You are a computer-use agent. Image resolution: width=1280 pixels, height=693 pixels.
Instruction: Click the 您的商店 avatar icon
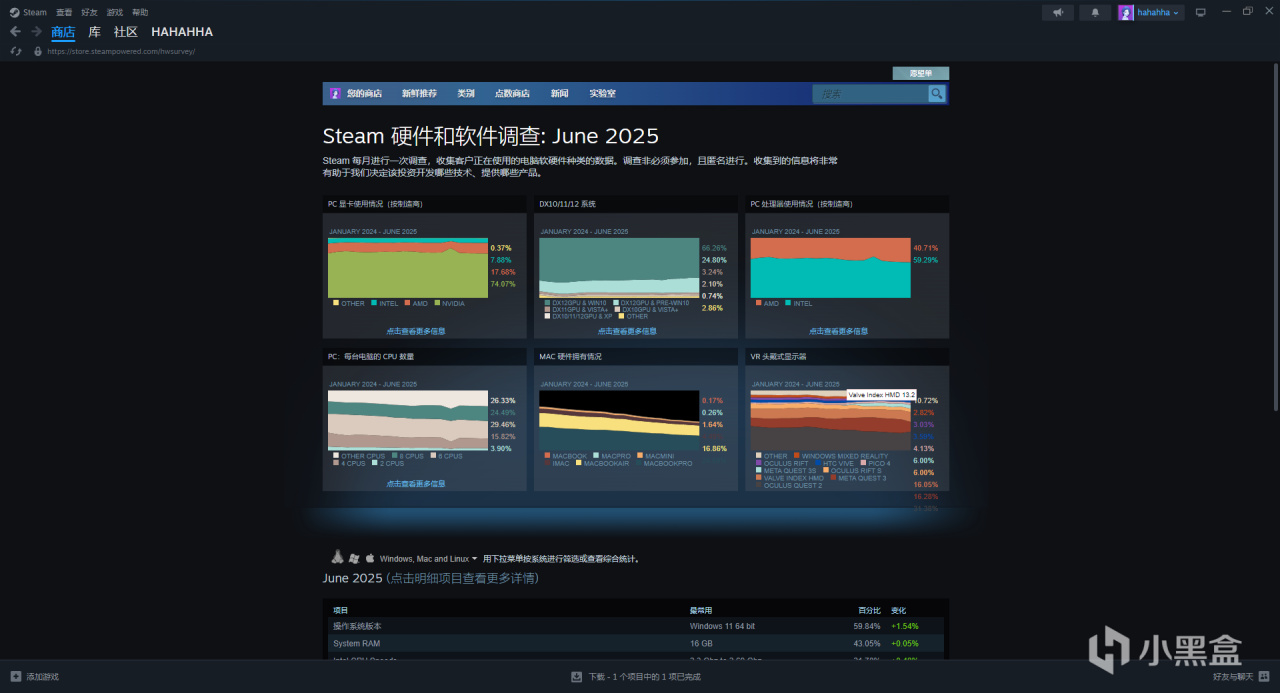pyautogui.click(x=335, y=93)
